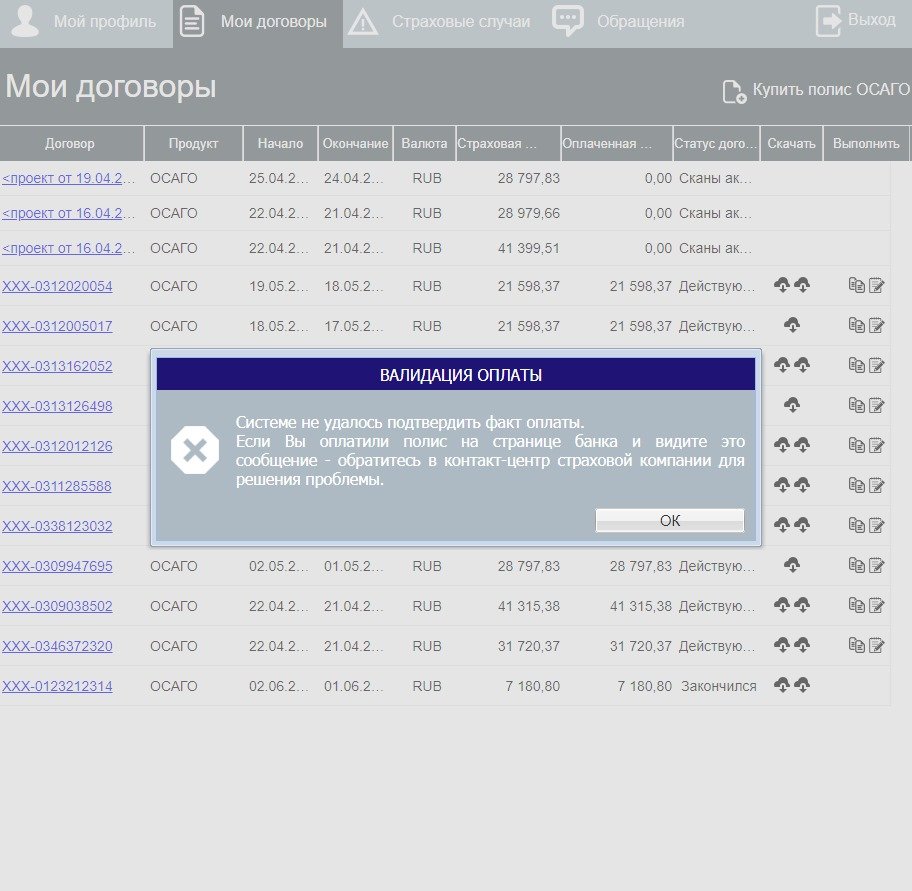Click the copy icon in row XXX-0312020054
The height and width of the screenshot is (891, 912).
coord(856,286)
